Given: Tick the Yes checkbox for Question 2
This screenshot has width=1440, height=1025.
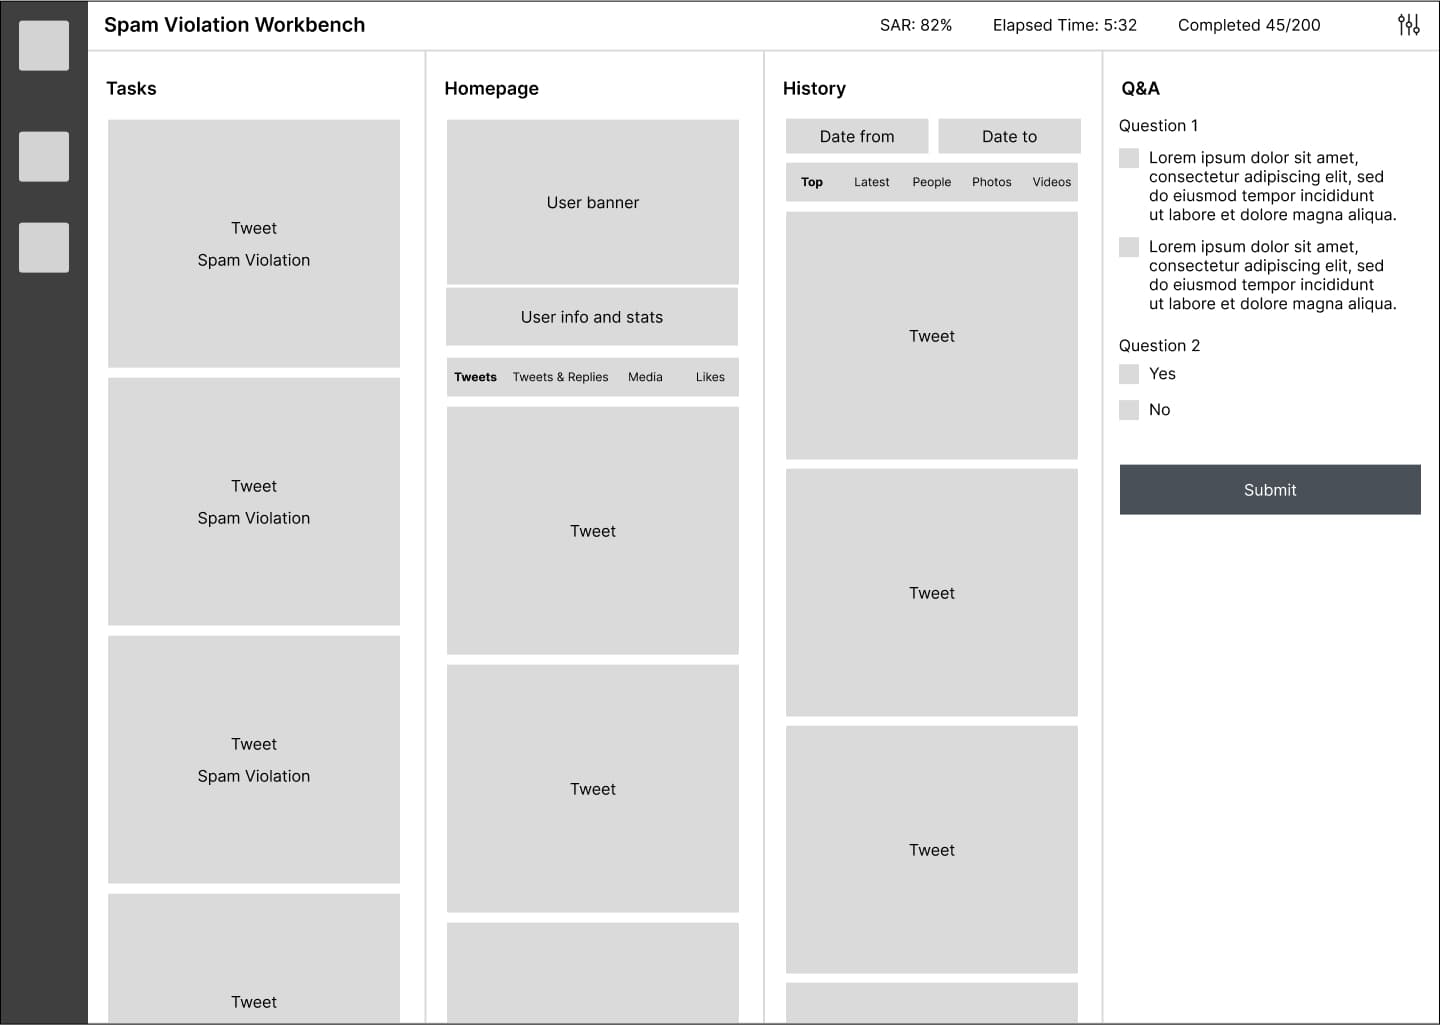Looking at the screenshot, I should pyautogui.click(x=1129, y=374).
